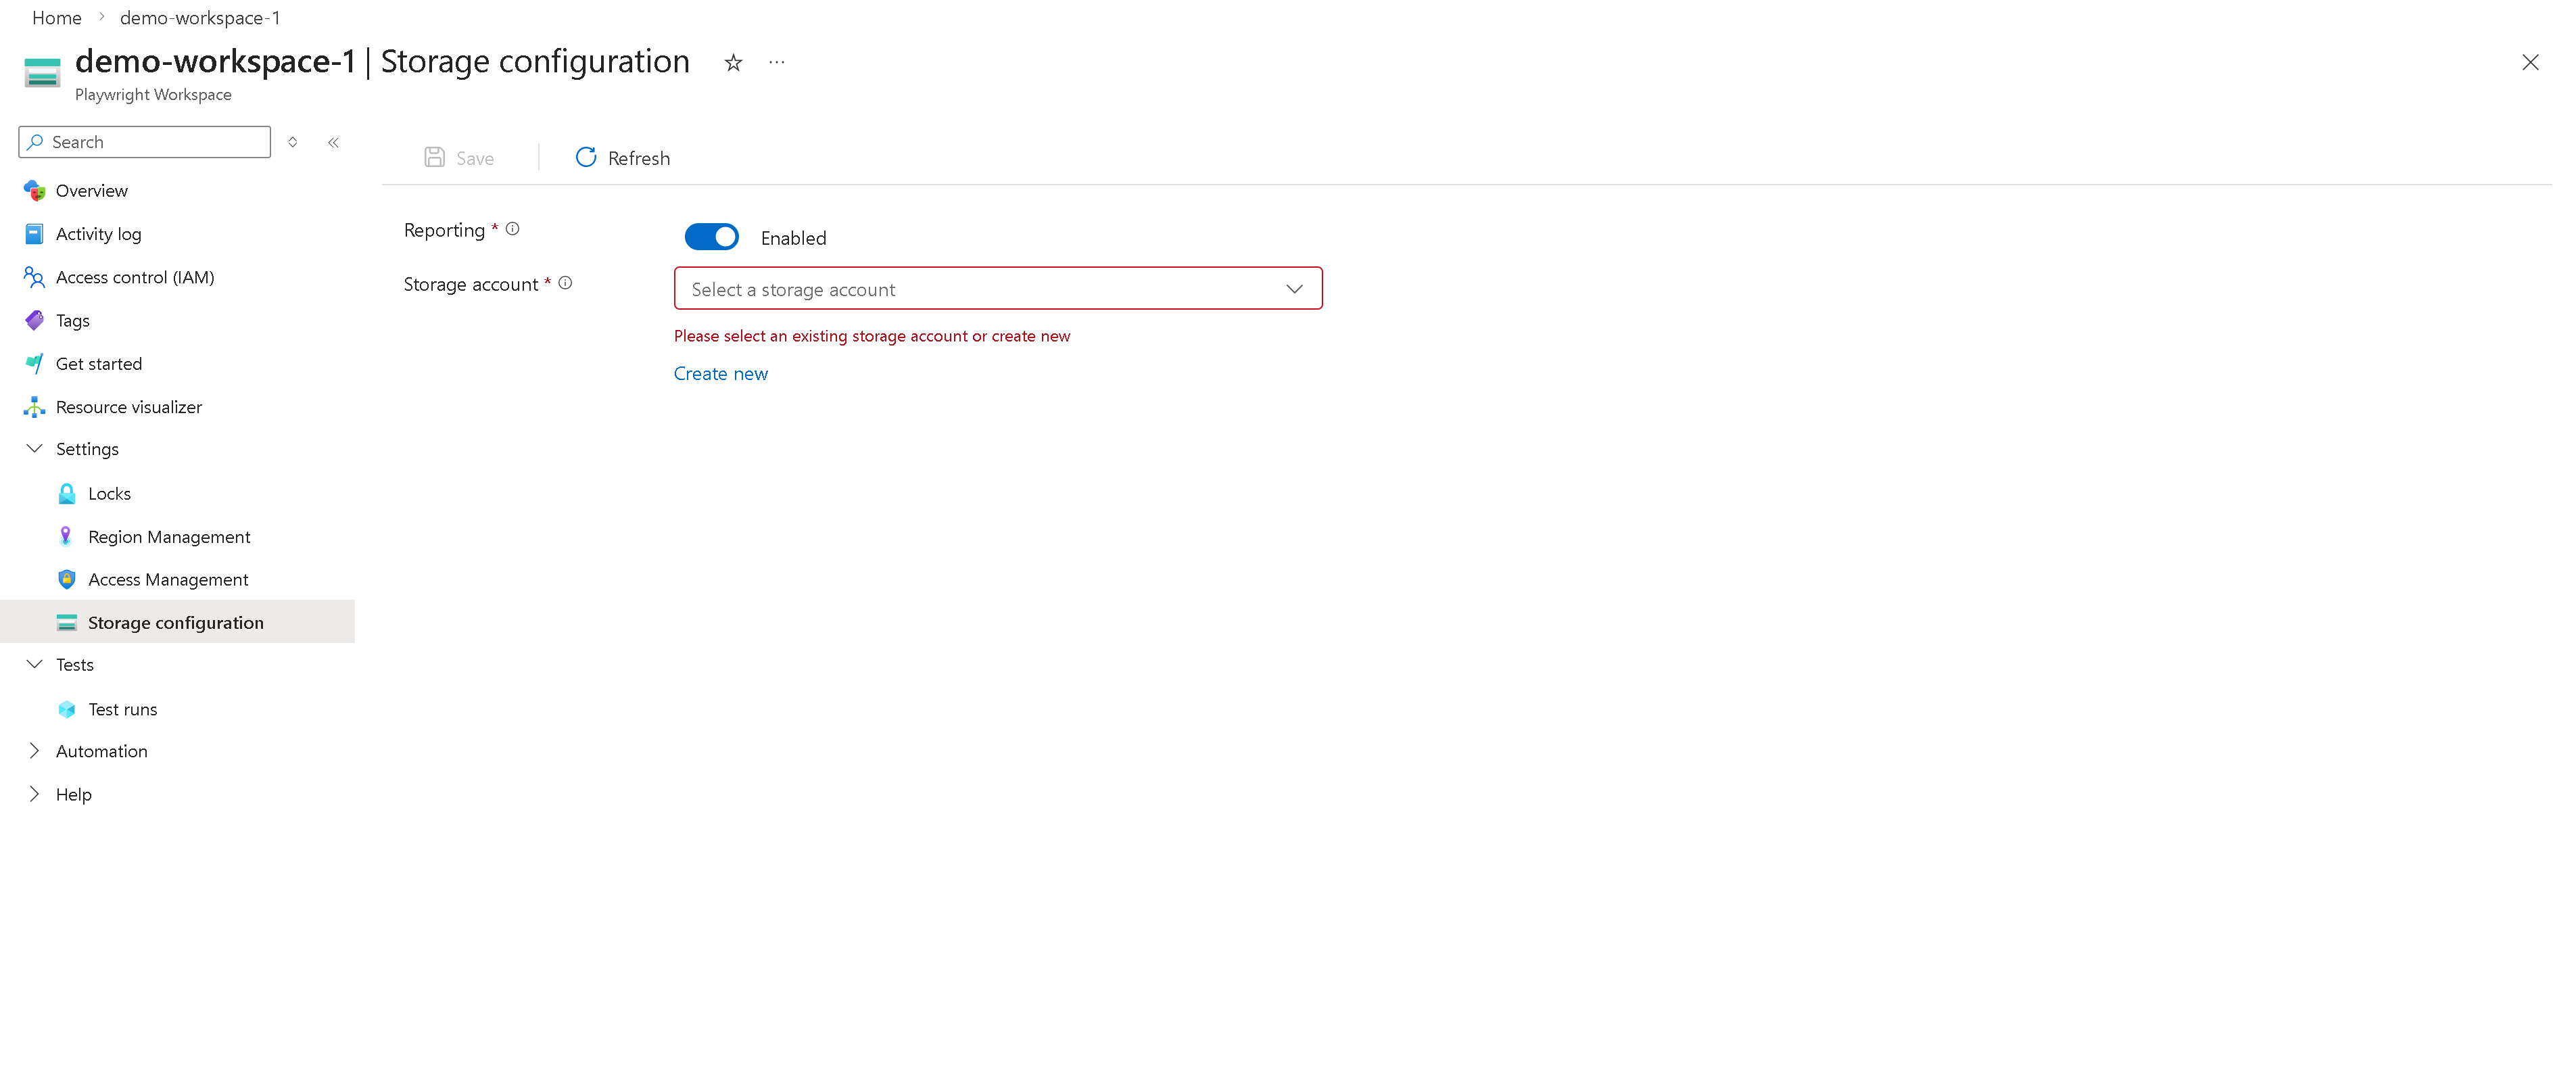Click the Storage account info icon
The image size is (2576, 1092).
coord(565,283)
